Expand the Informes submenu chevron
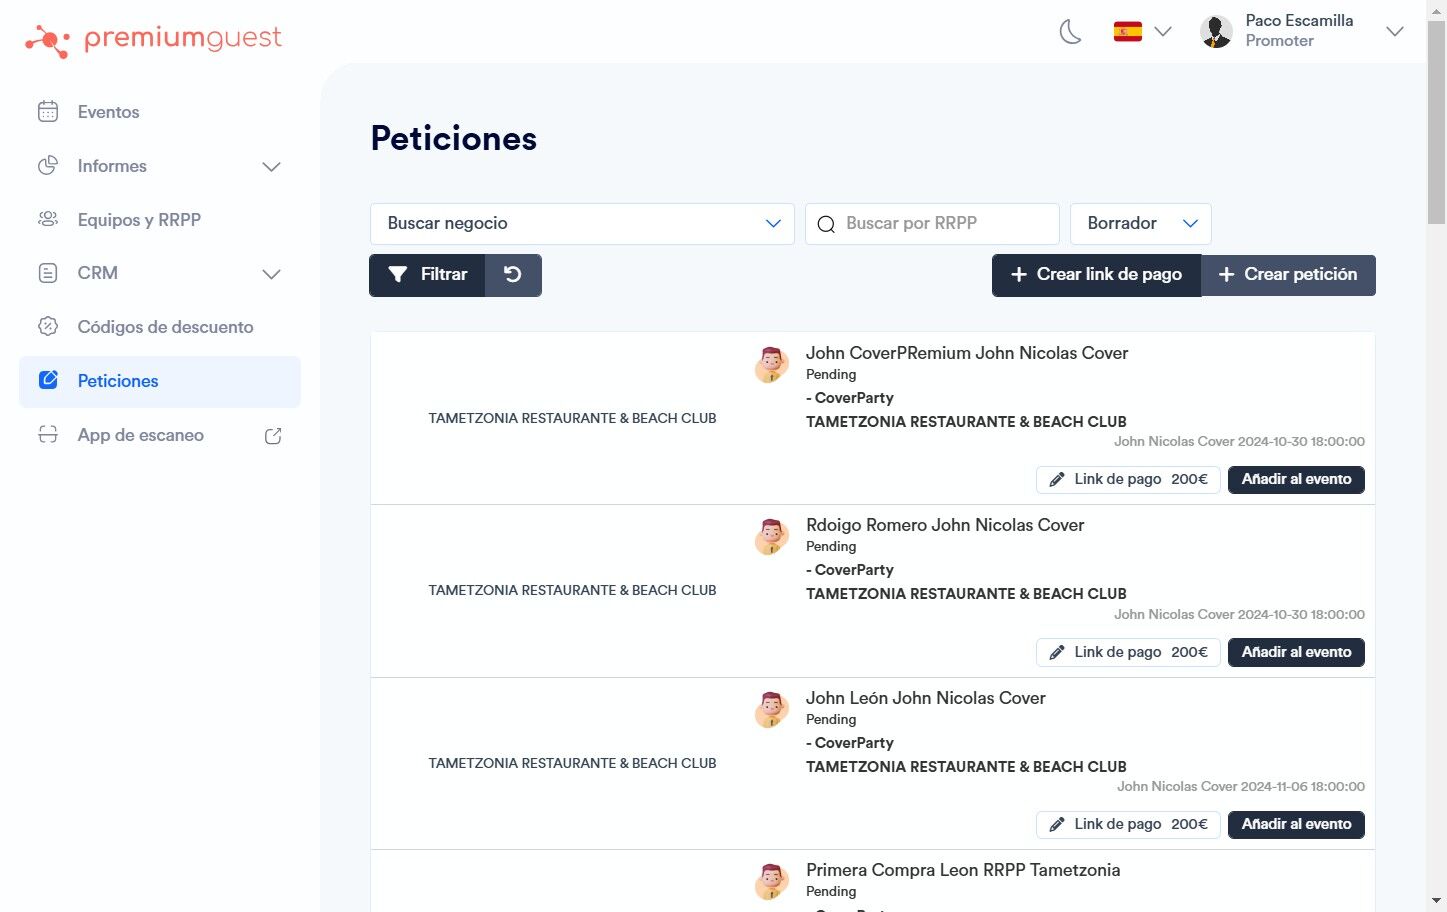1447x912 pixels. (271, 166)
